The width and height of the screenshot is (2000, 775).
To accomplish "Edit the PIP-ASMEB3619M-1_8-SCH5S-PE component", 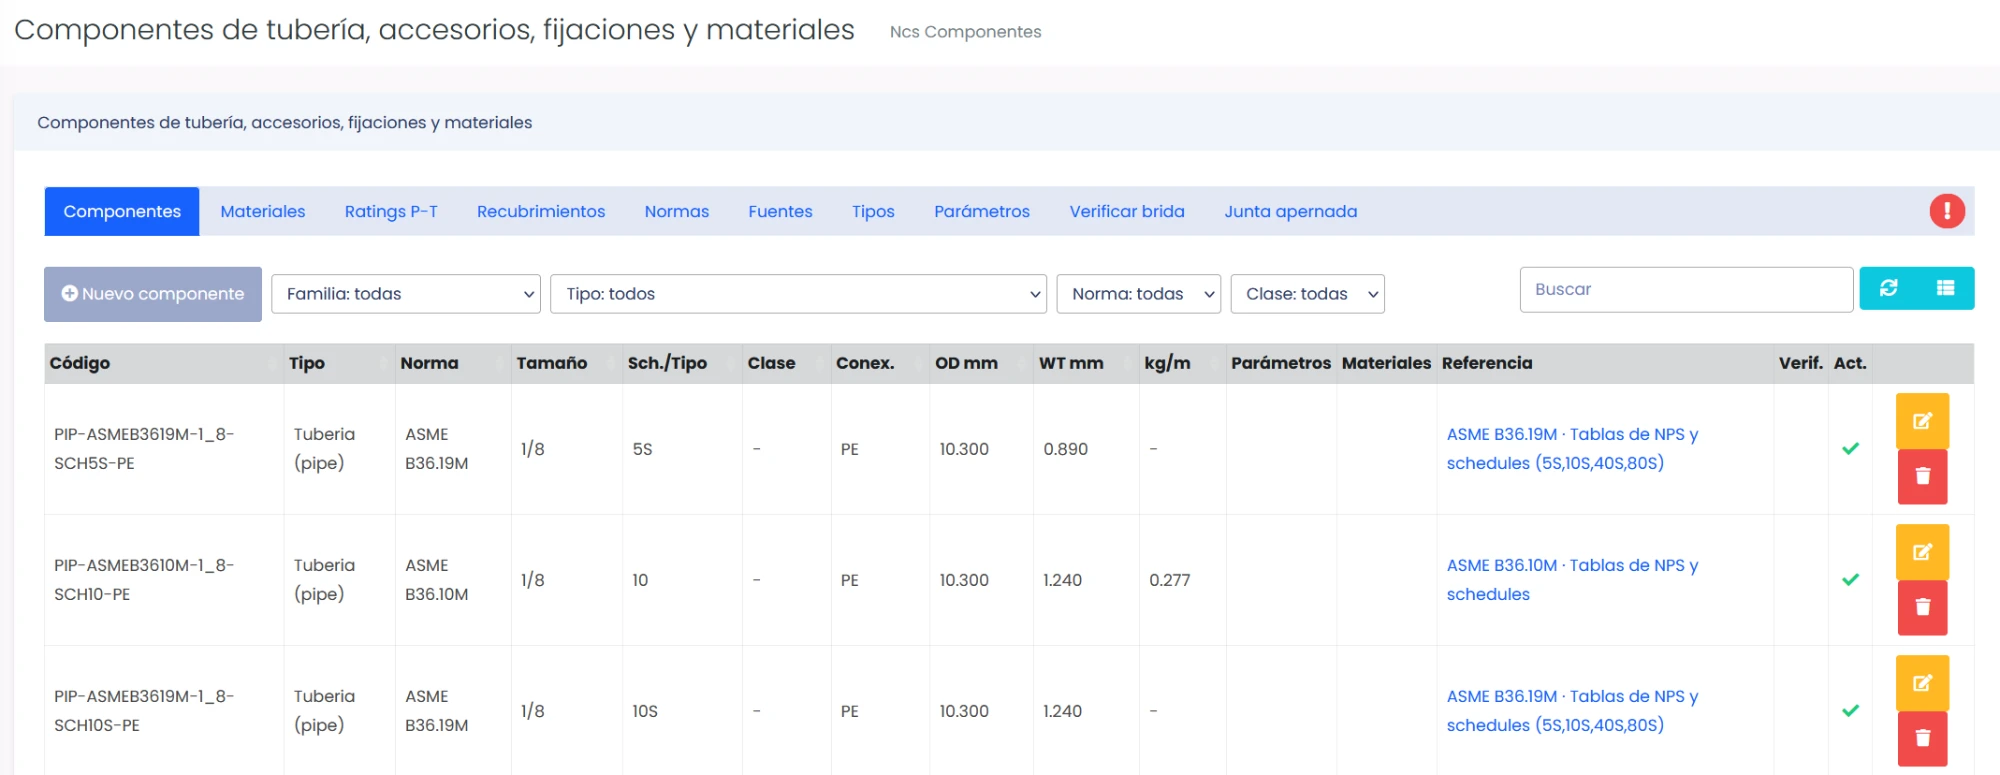I will click(x=1922, y=421).
